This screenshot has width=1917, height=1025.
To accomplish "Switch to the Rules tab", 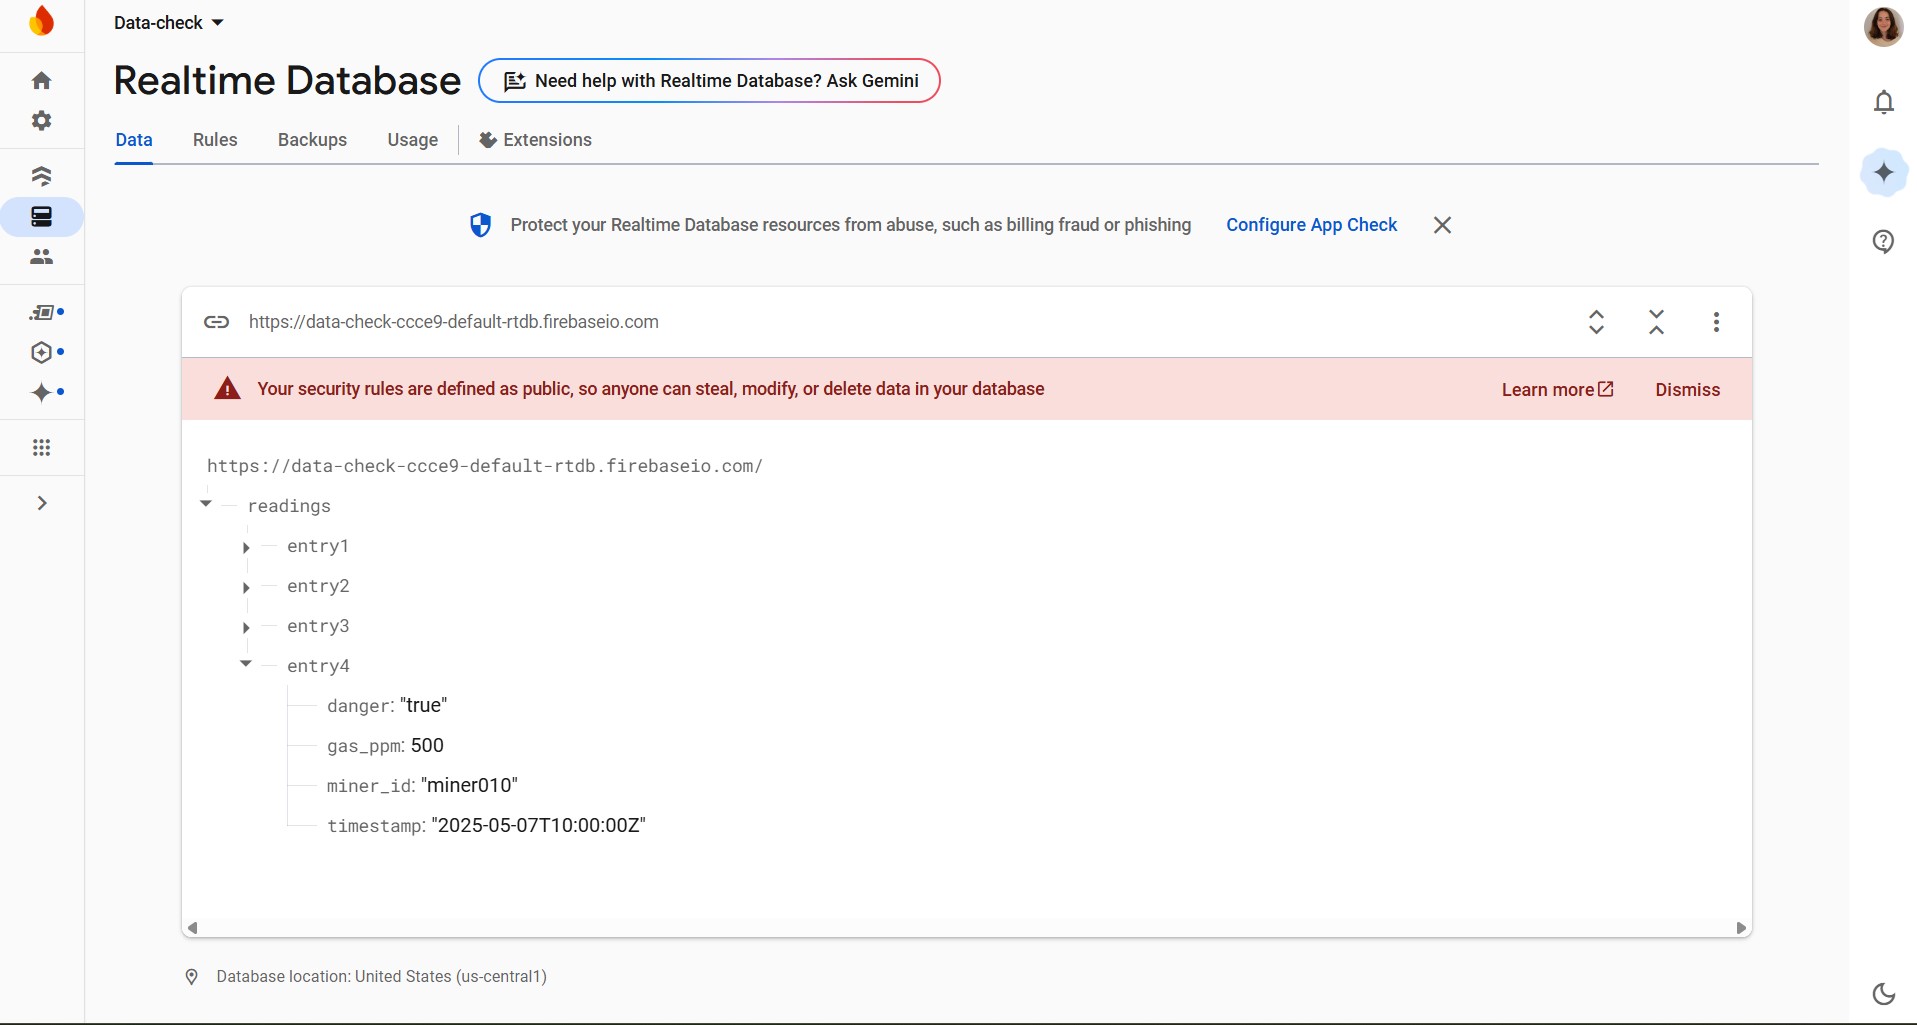I will point(215,140).
